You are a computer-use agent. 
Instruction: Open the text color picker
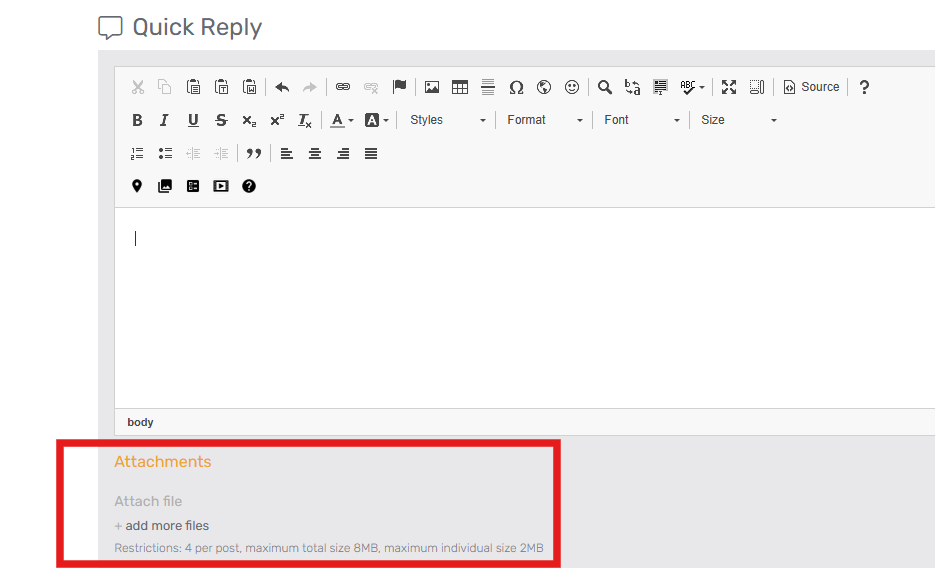coord(342,120)
